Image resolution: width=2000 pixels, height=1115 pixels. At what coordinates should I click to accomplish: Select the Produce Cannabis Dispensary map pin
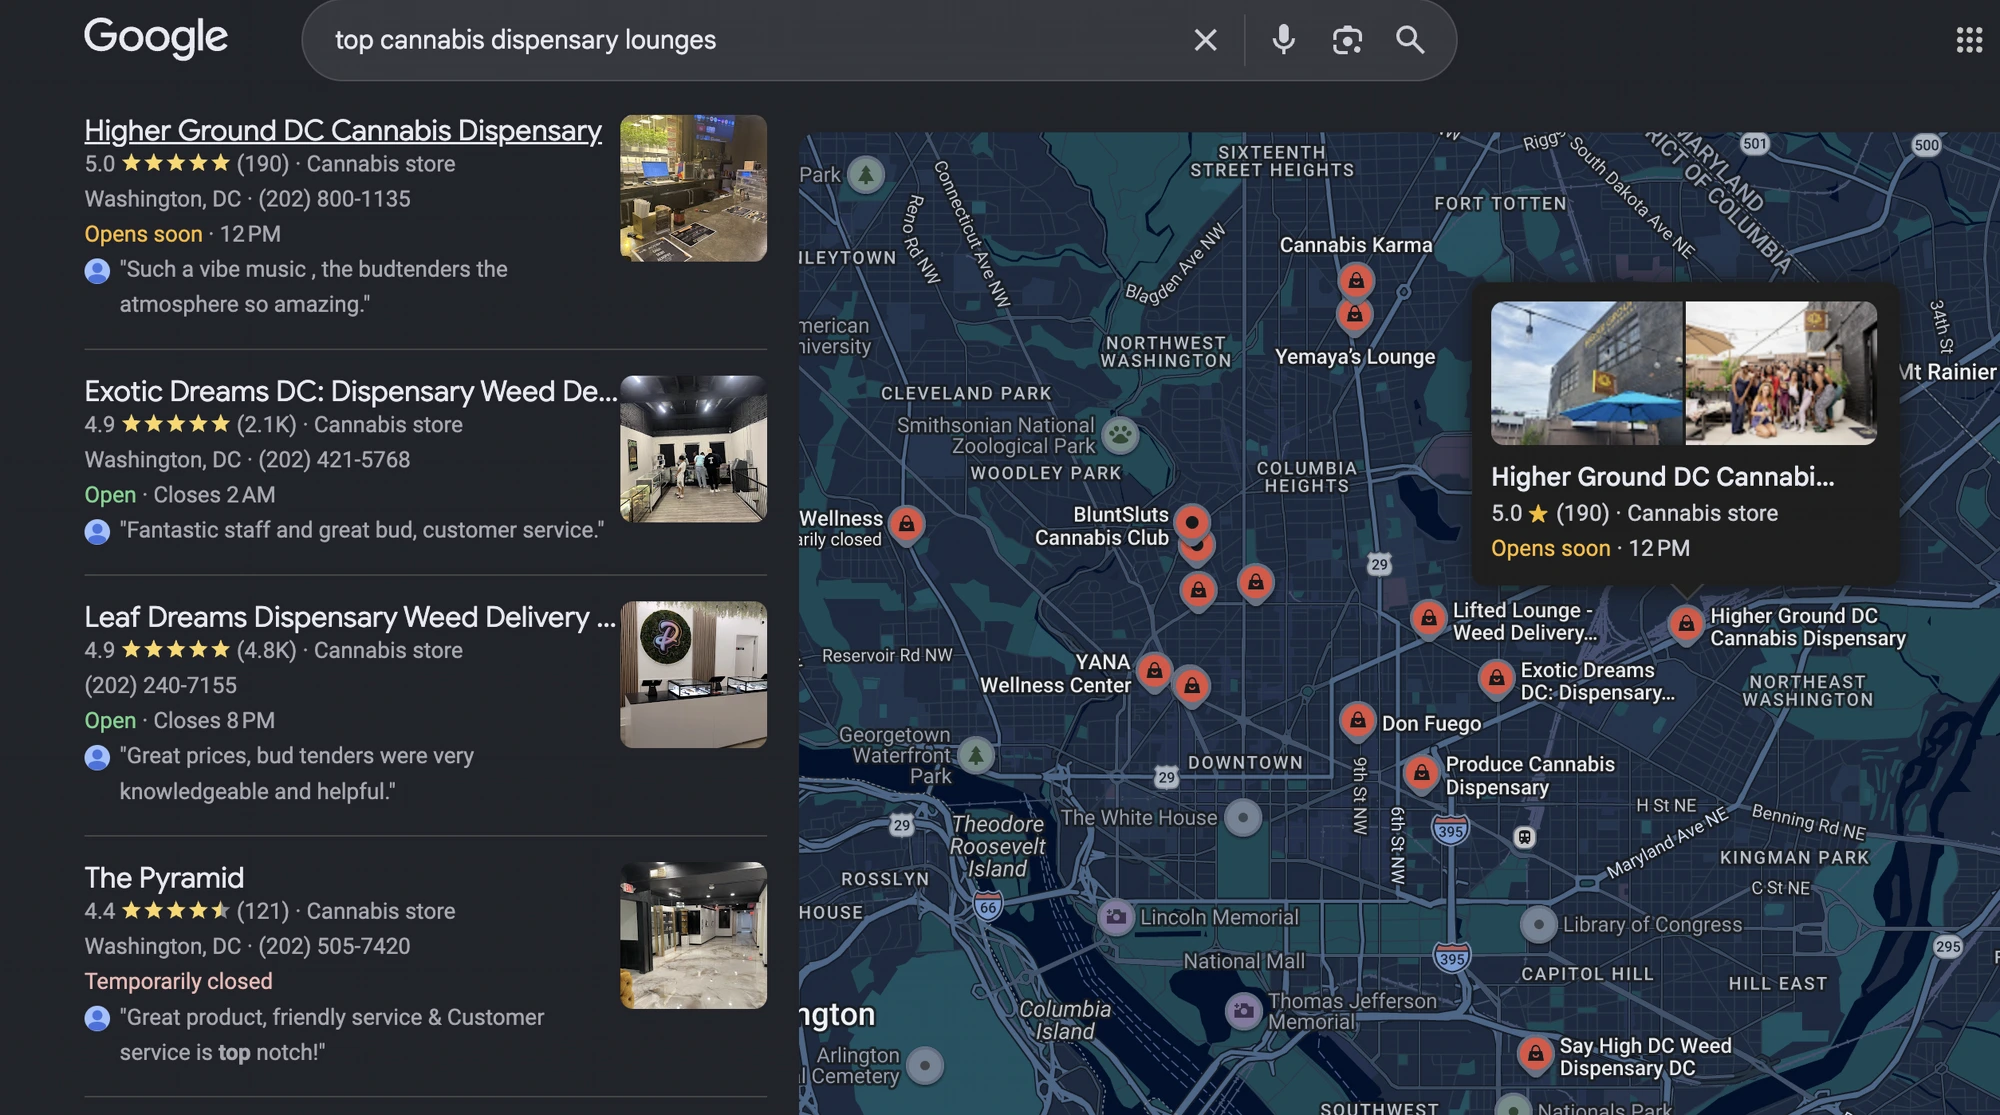point(1421,773)
